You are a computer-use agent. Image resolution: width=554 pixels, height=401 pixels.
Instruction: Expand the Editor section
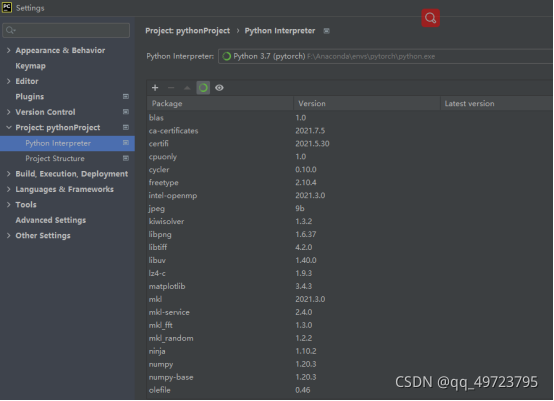tap(8, 81)
